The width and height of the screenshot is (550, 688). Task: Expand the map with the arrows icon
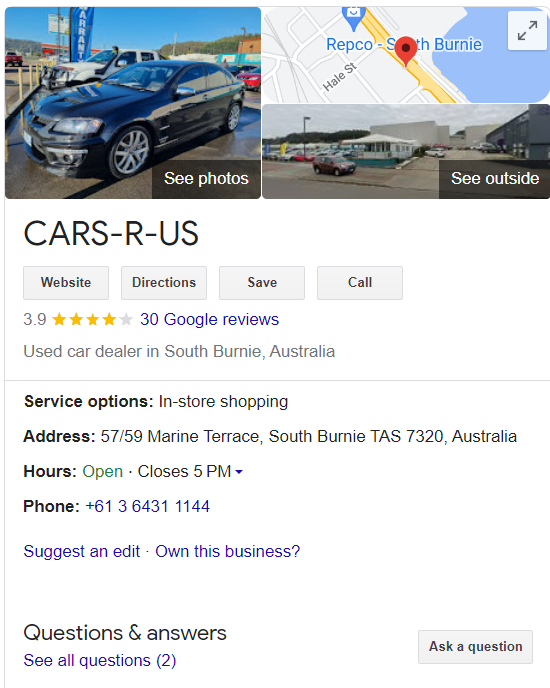tap(527, 31)
